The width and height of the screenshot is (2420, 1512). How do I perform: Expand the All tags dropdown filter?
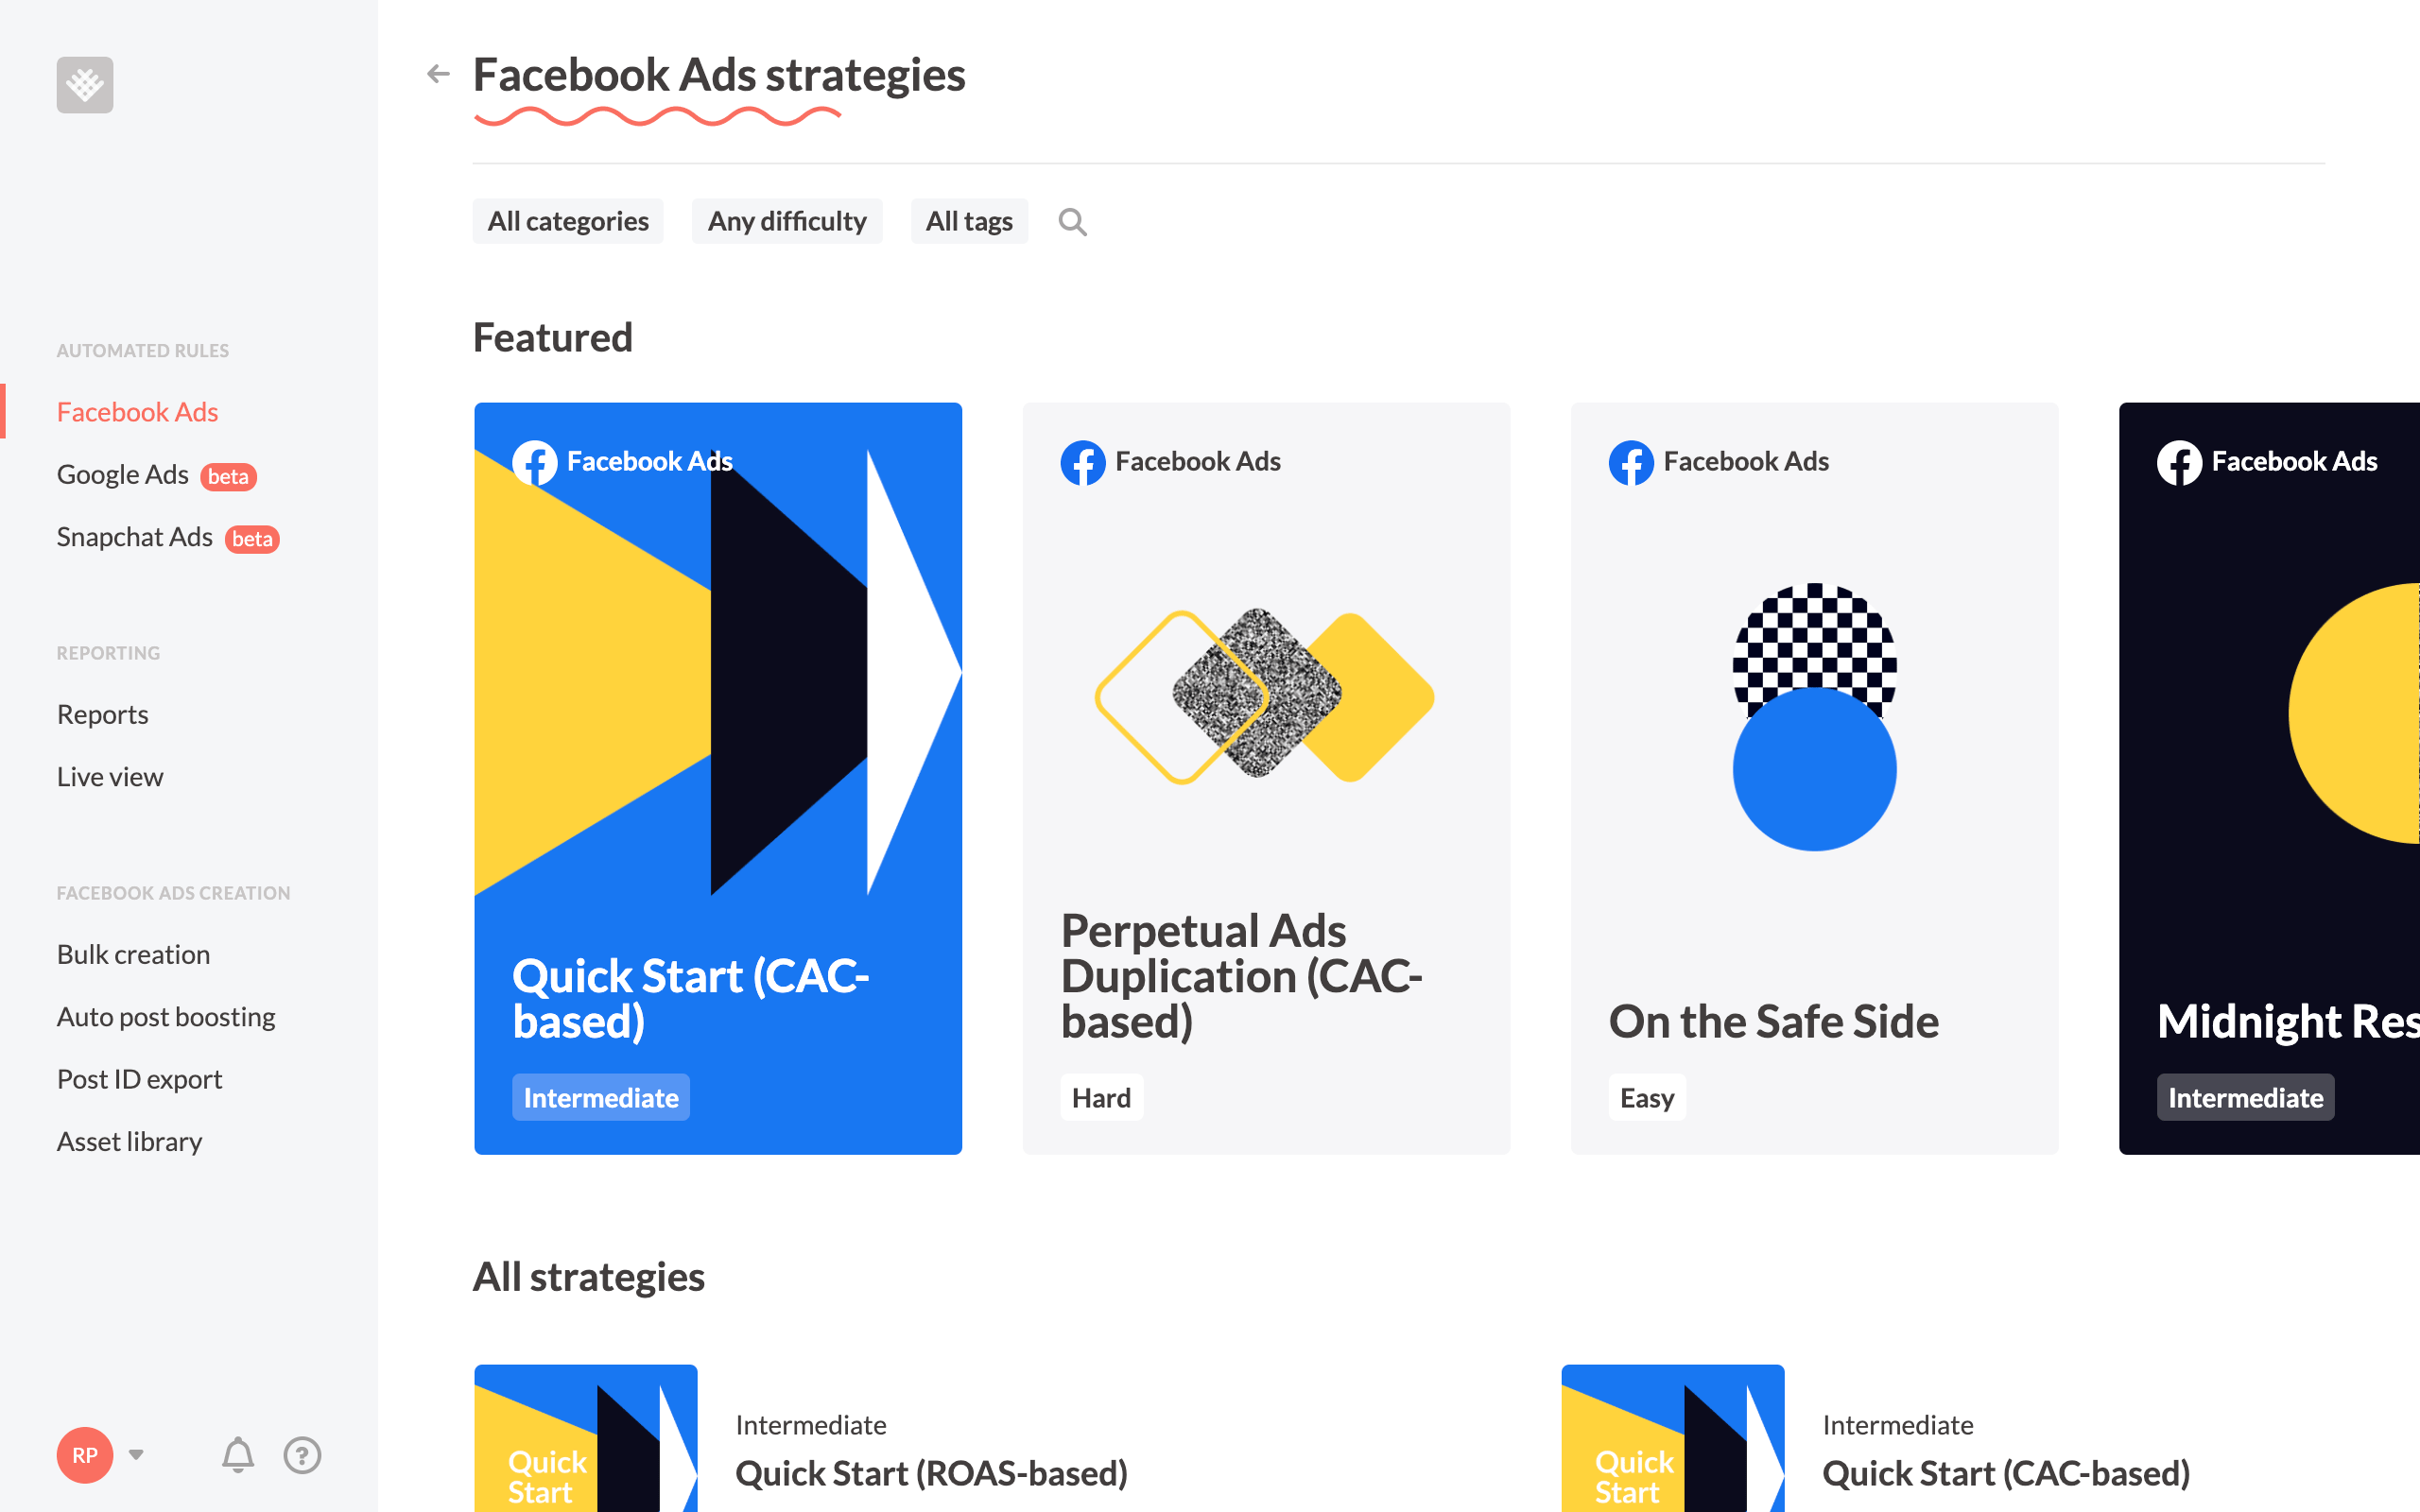click(x=967, y=219)
